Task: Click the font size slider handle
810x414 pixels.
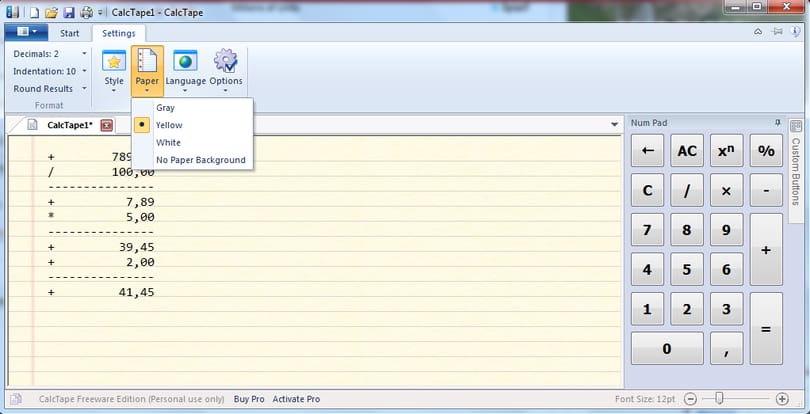Action: [x=719, y=398]
